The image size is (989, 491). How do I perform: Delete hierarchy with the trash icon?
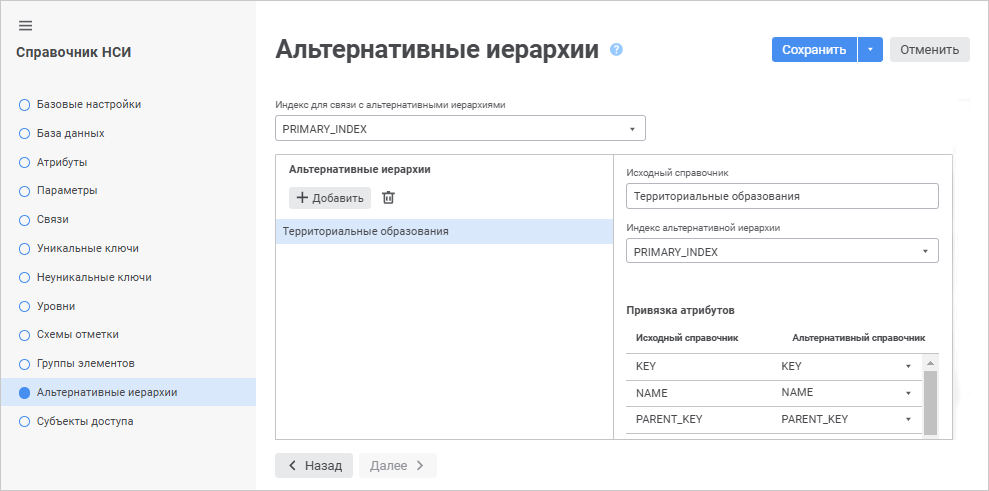coord(389,198)
